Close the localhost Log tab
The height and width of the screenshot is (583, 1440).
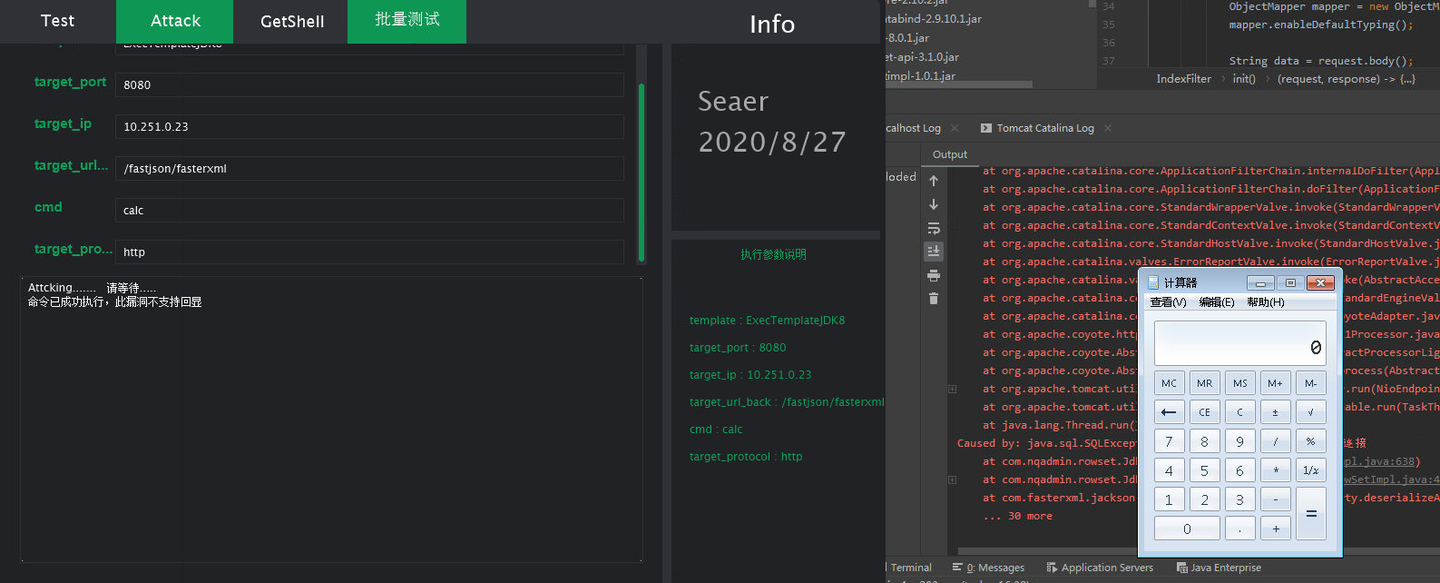coord(954,128)
